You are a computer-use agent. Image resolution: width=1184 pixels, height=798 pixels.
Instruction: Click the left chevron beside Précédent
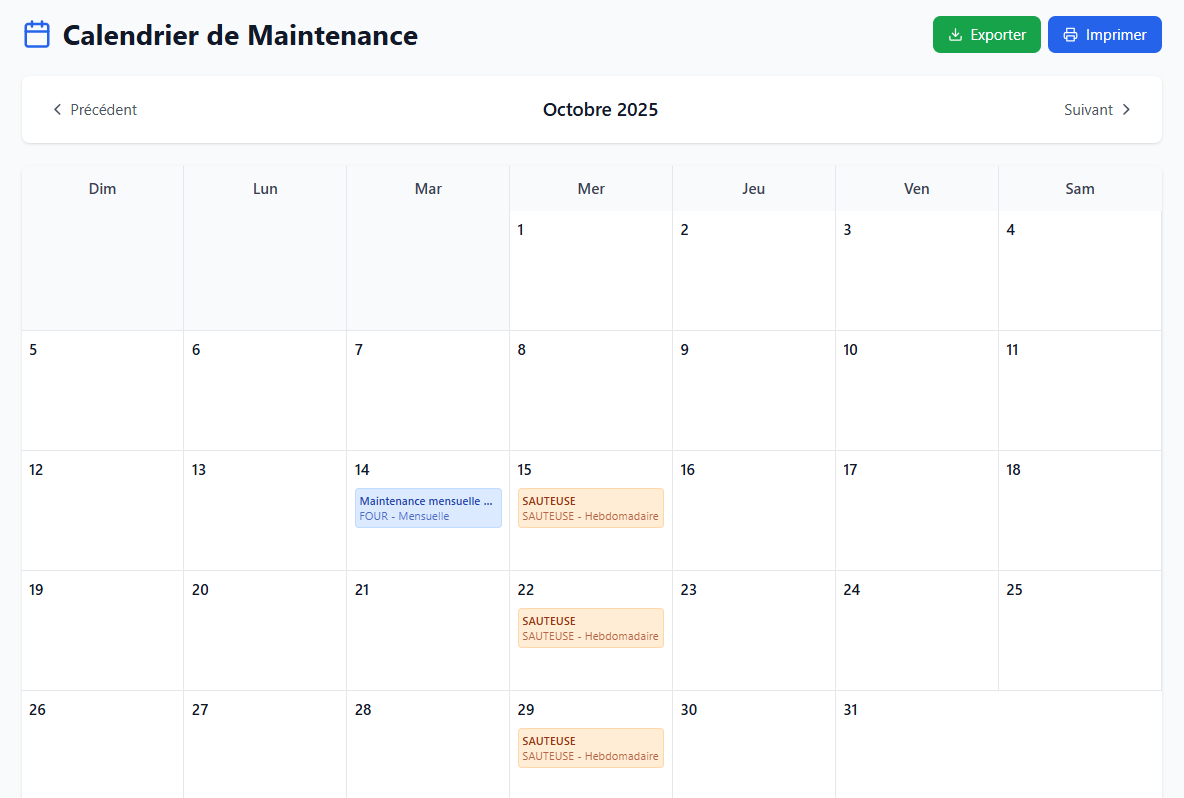tap(57, 110)
